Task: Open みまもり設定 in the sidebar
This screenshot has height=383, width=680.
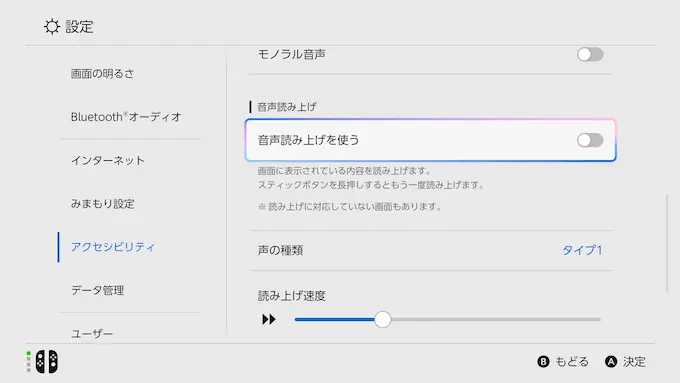Action: point(103,204)
